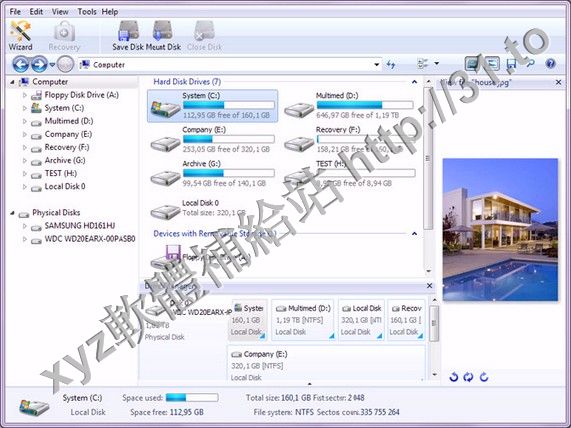
Task: Click the Floppy drive icon in list
Action: click(166, 257)
